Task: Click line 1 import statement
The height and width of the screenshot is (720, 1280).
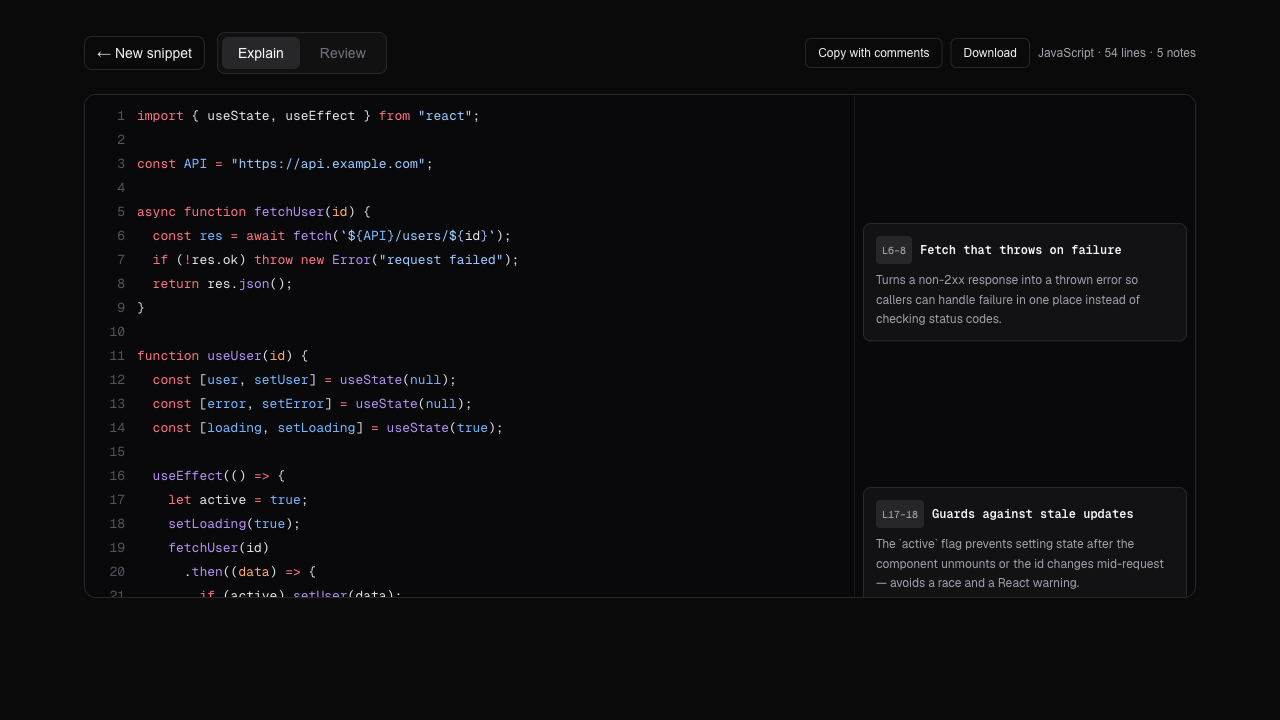Action: click(308, 116)
